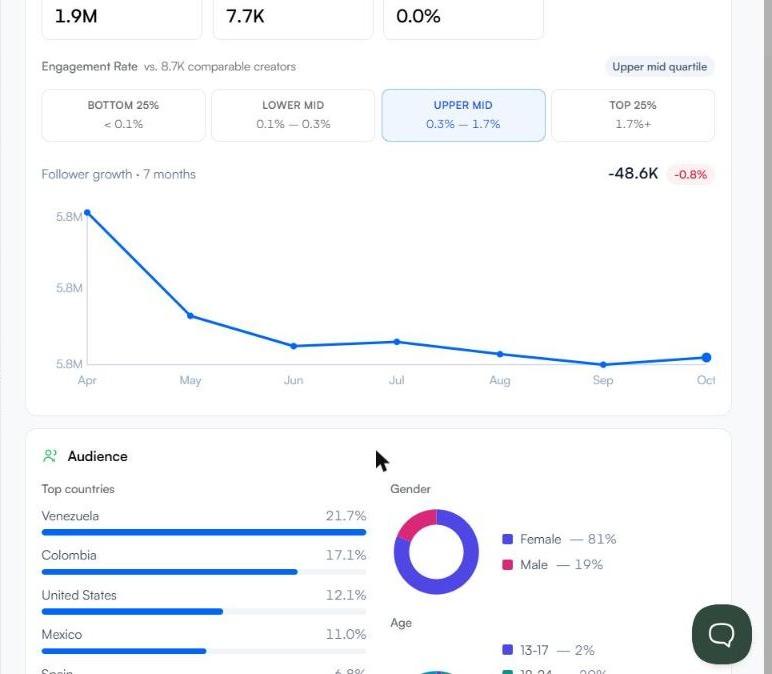Select the BOTTOM 25% quartile card
Image resolution: width=772 pixels, height=674 pixels.
pos(123,115)
